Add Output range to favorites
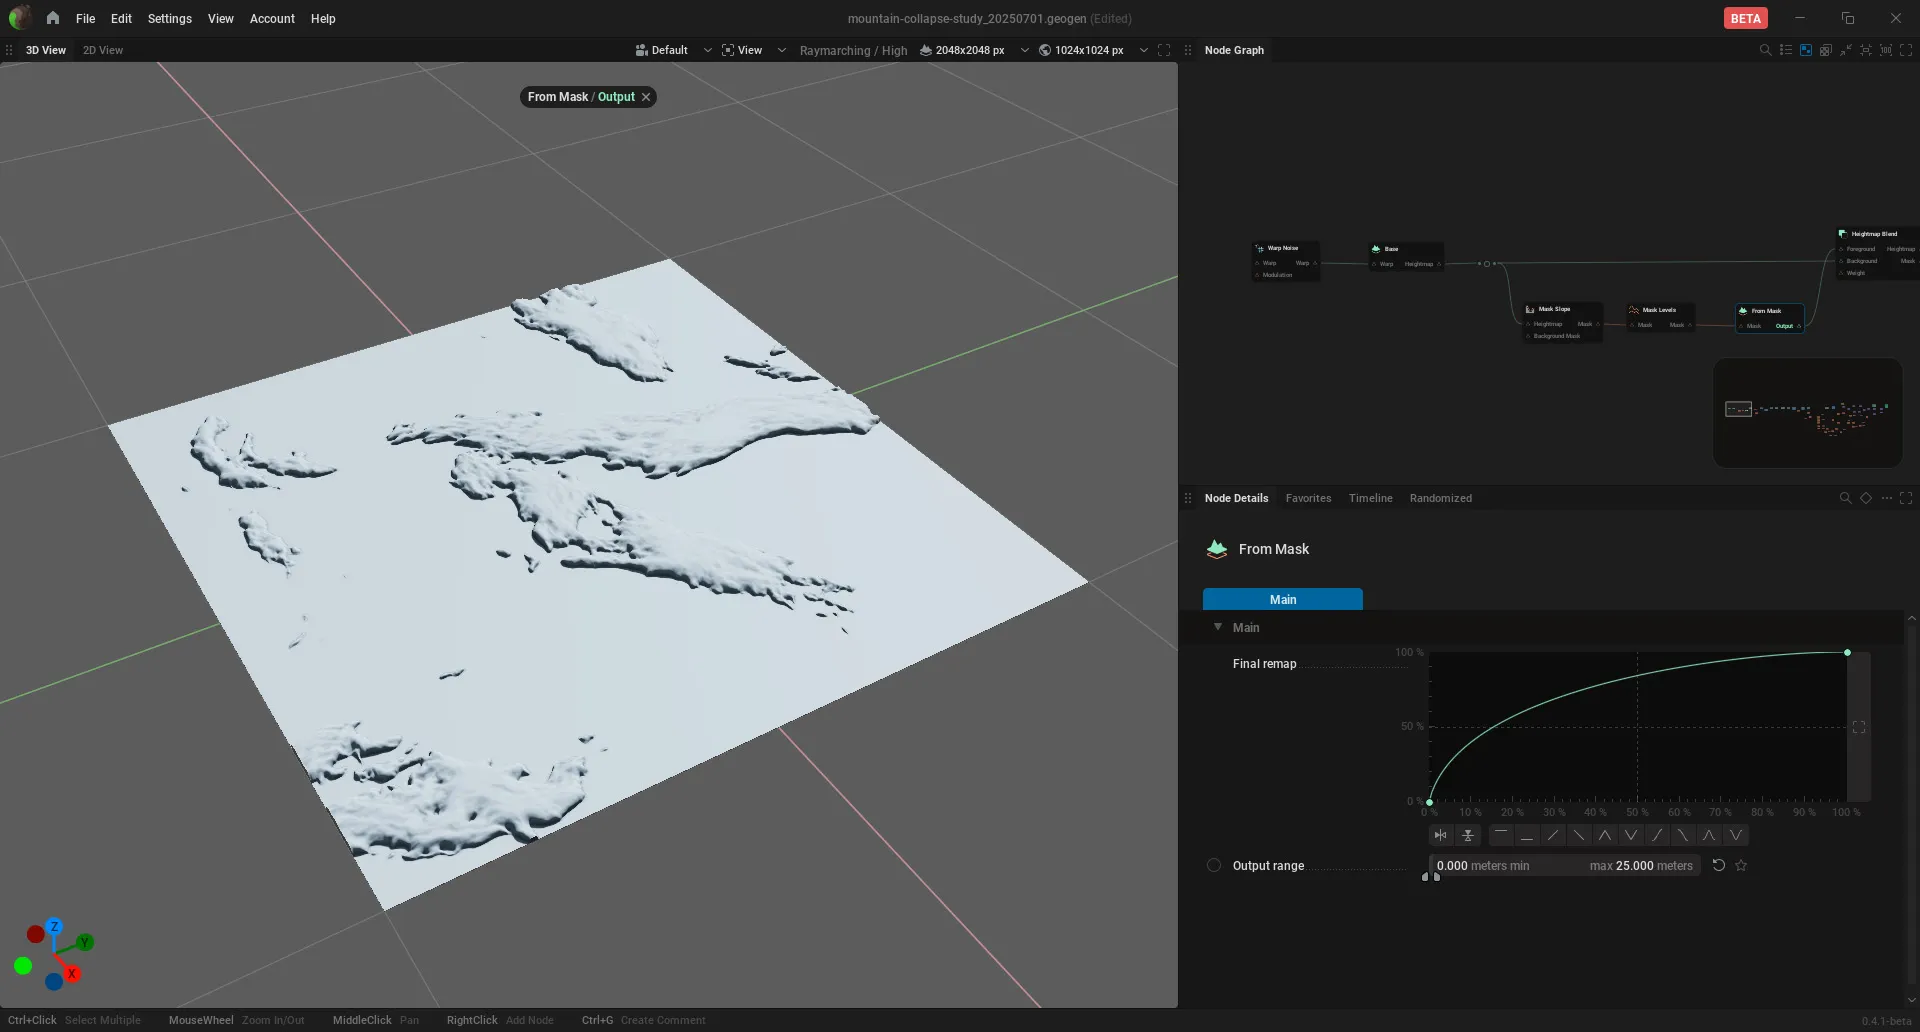1920x1032 pixels. tap(1741, 865)
